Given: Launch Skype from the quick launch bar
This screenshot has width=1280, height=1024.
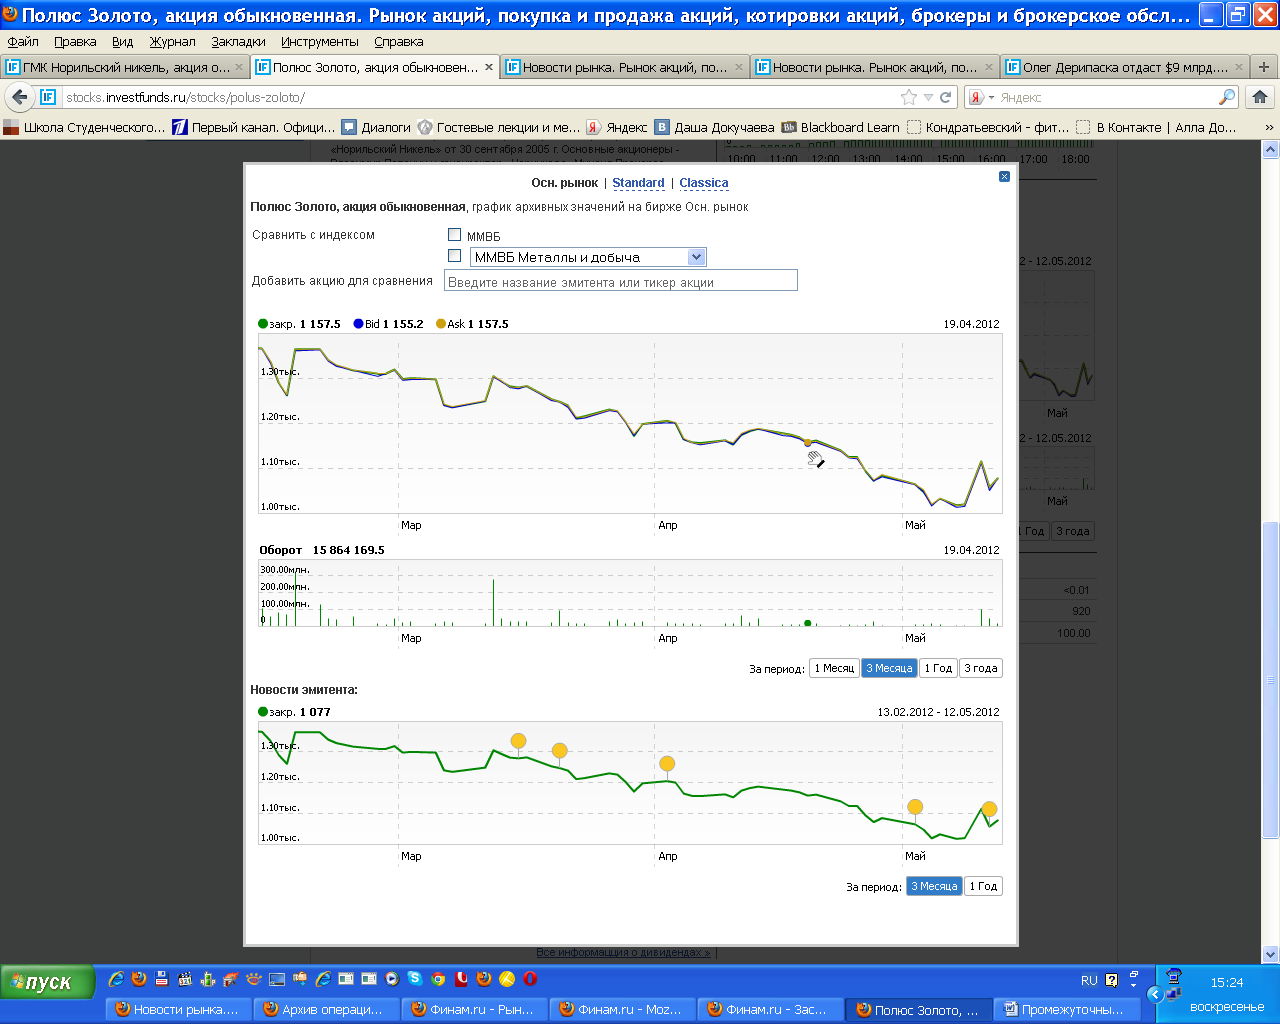Looking at the screenshot, I should (414, 979).
